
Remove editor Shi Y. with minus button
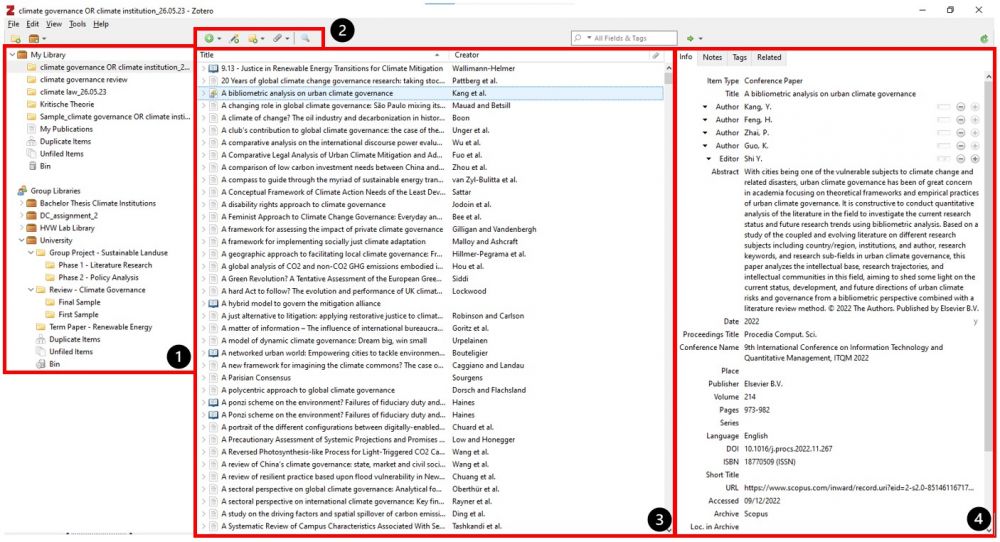(960, 159)
